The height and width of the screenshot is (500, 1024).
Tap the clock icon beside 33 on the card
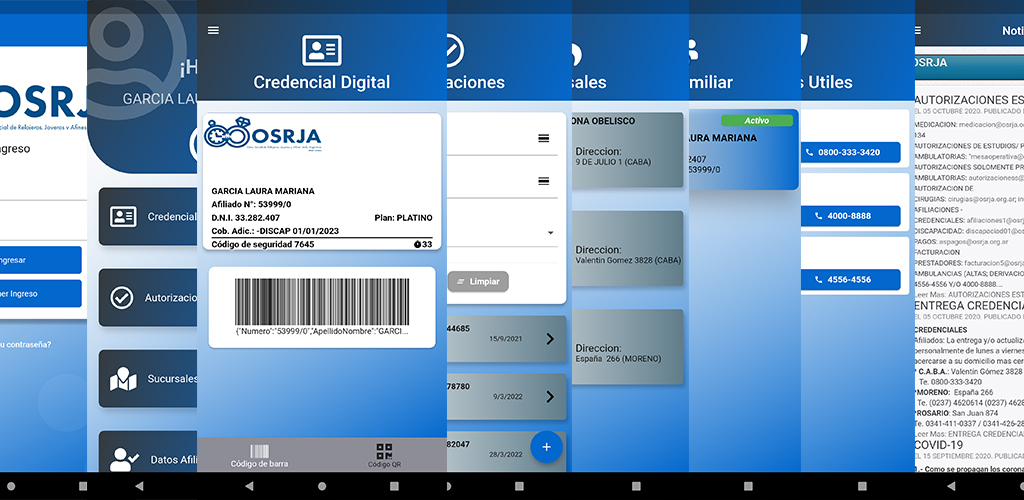417,244
